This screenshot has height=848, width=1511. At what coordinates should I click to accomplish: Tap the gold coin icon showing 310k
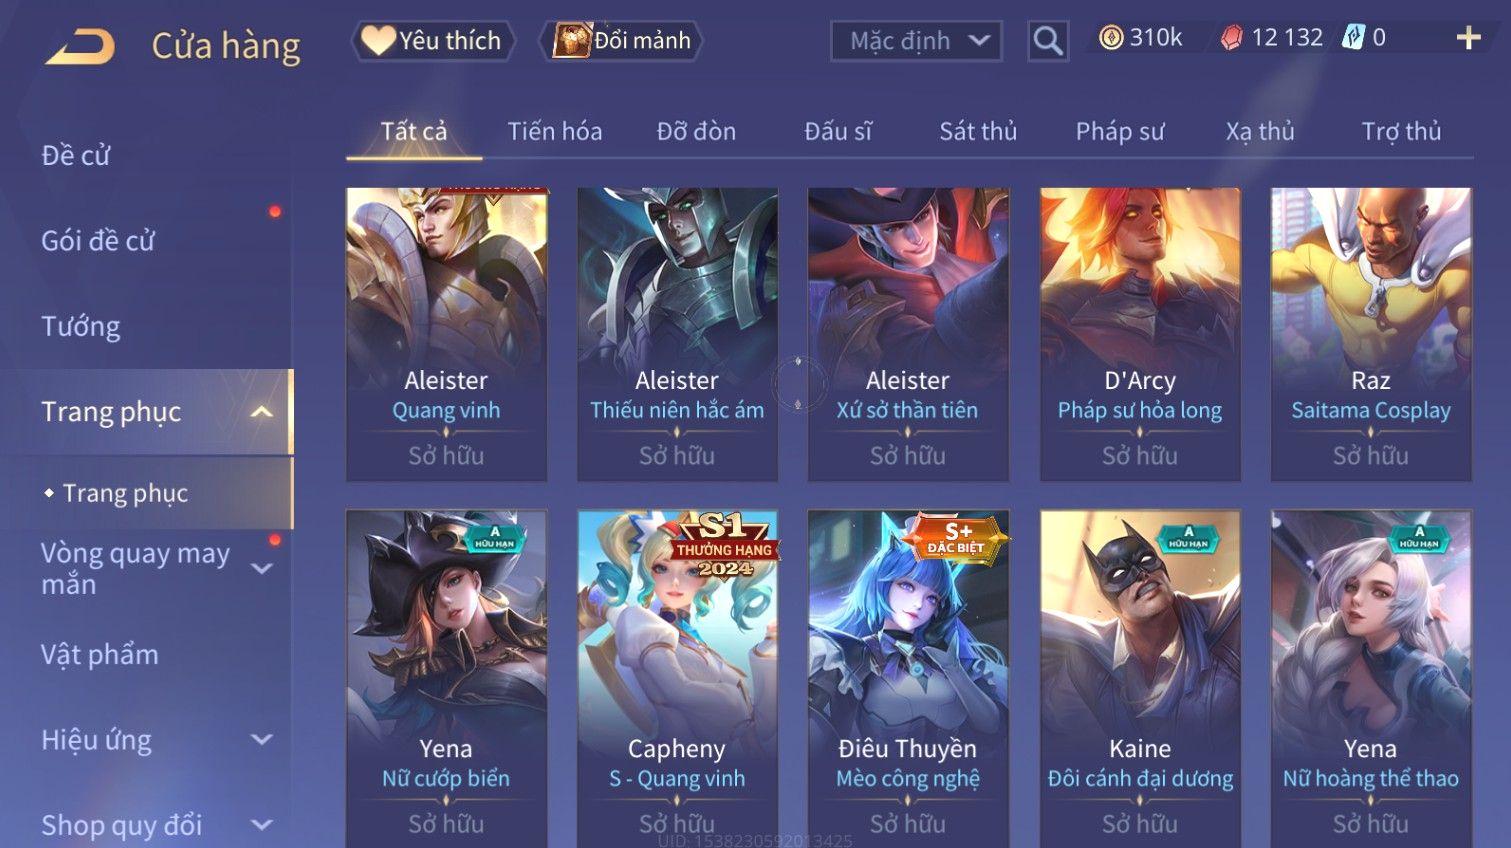click(x=1111, y=38)
